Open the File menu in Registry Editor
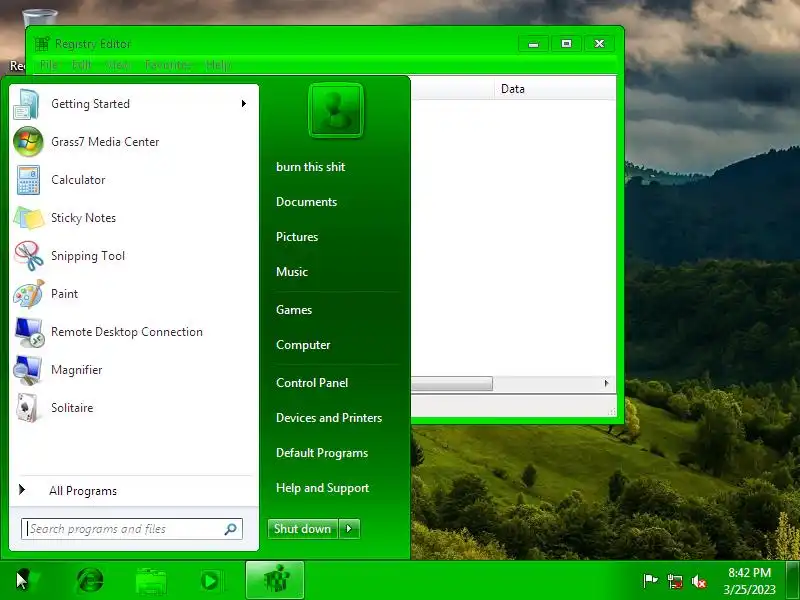The height and width of the screenshot is (600, 800). point(48,65)
